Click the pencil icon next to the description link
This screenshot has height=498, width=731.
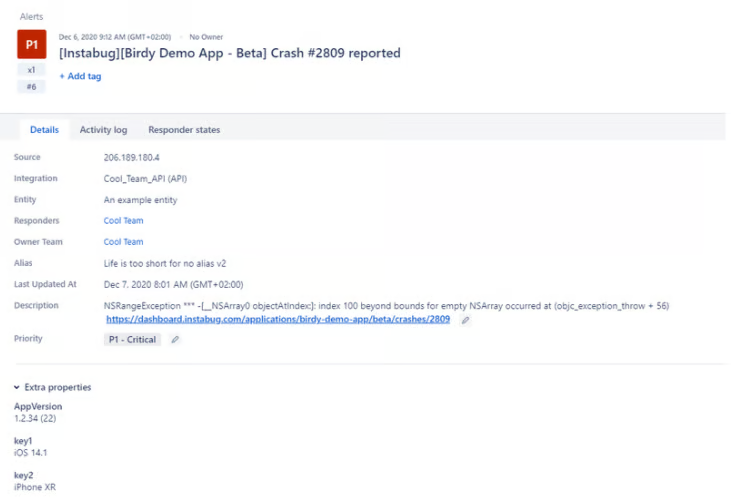tap(466, 320)
